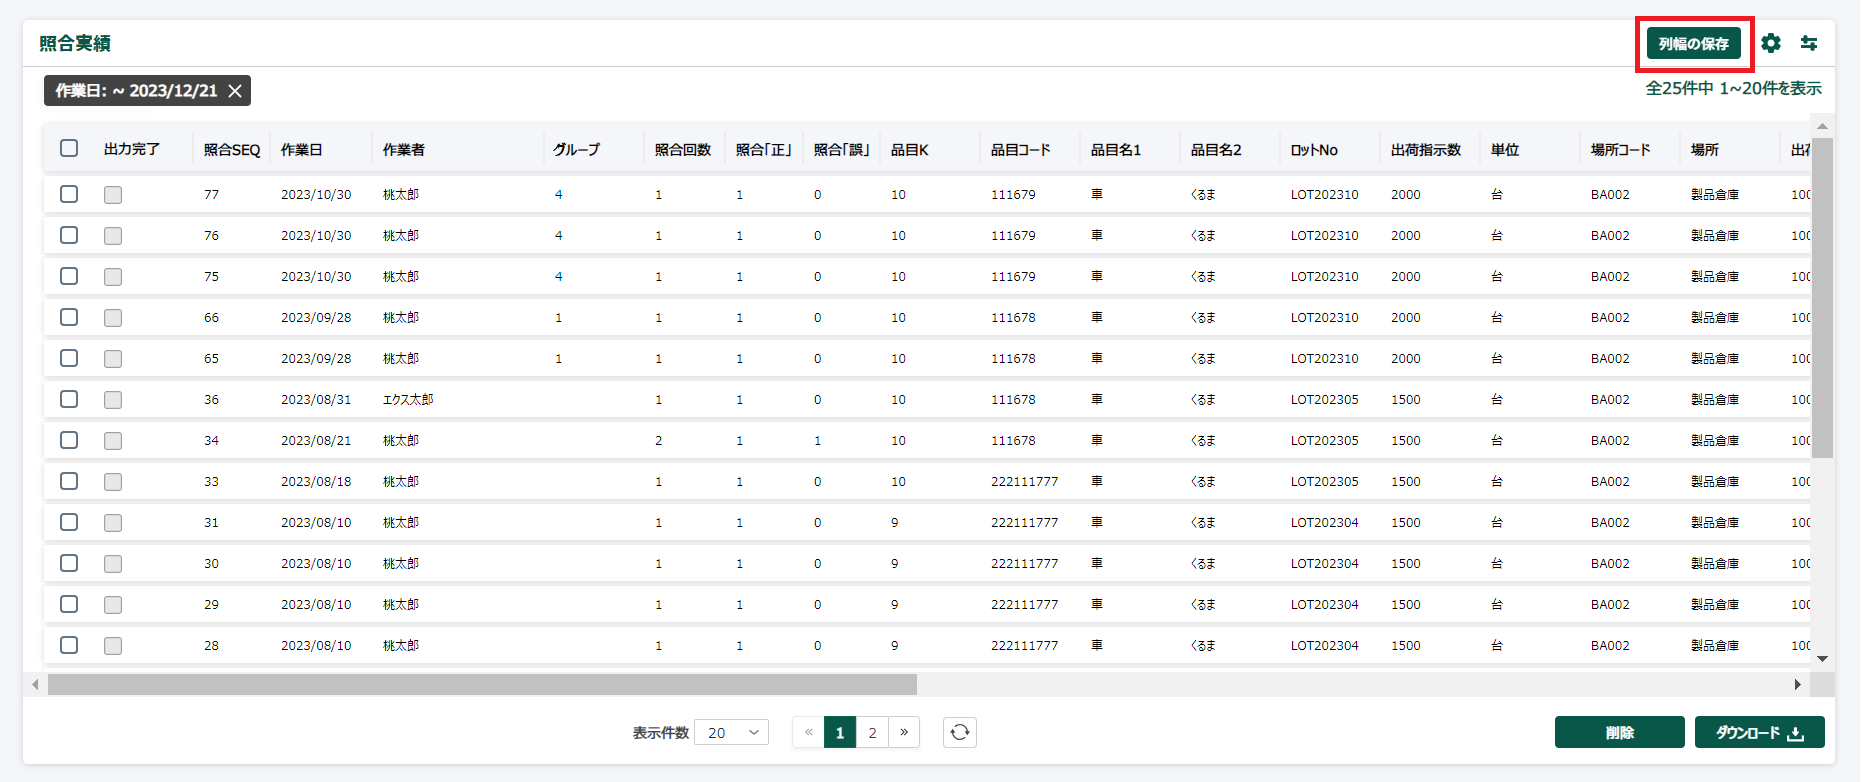Go to last page with double-chevron icon
Screen dimensions: 1861x782
tap(904, 732)
